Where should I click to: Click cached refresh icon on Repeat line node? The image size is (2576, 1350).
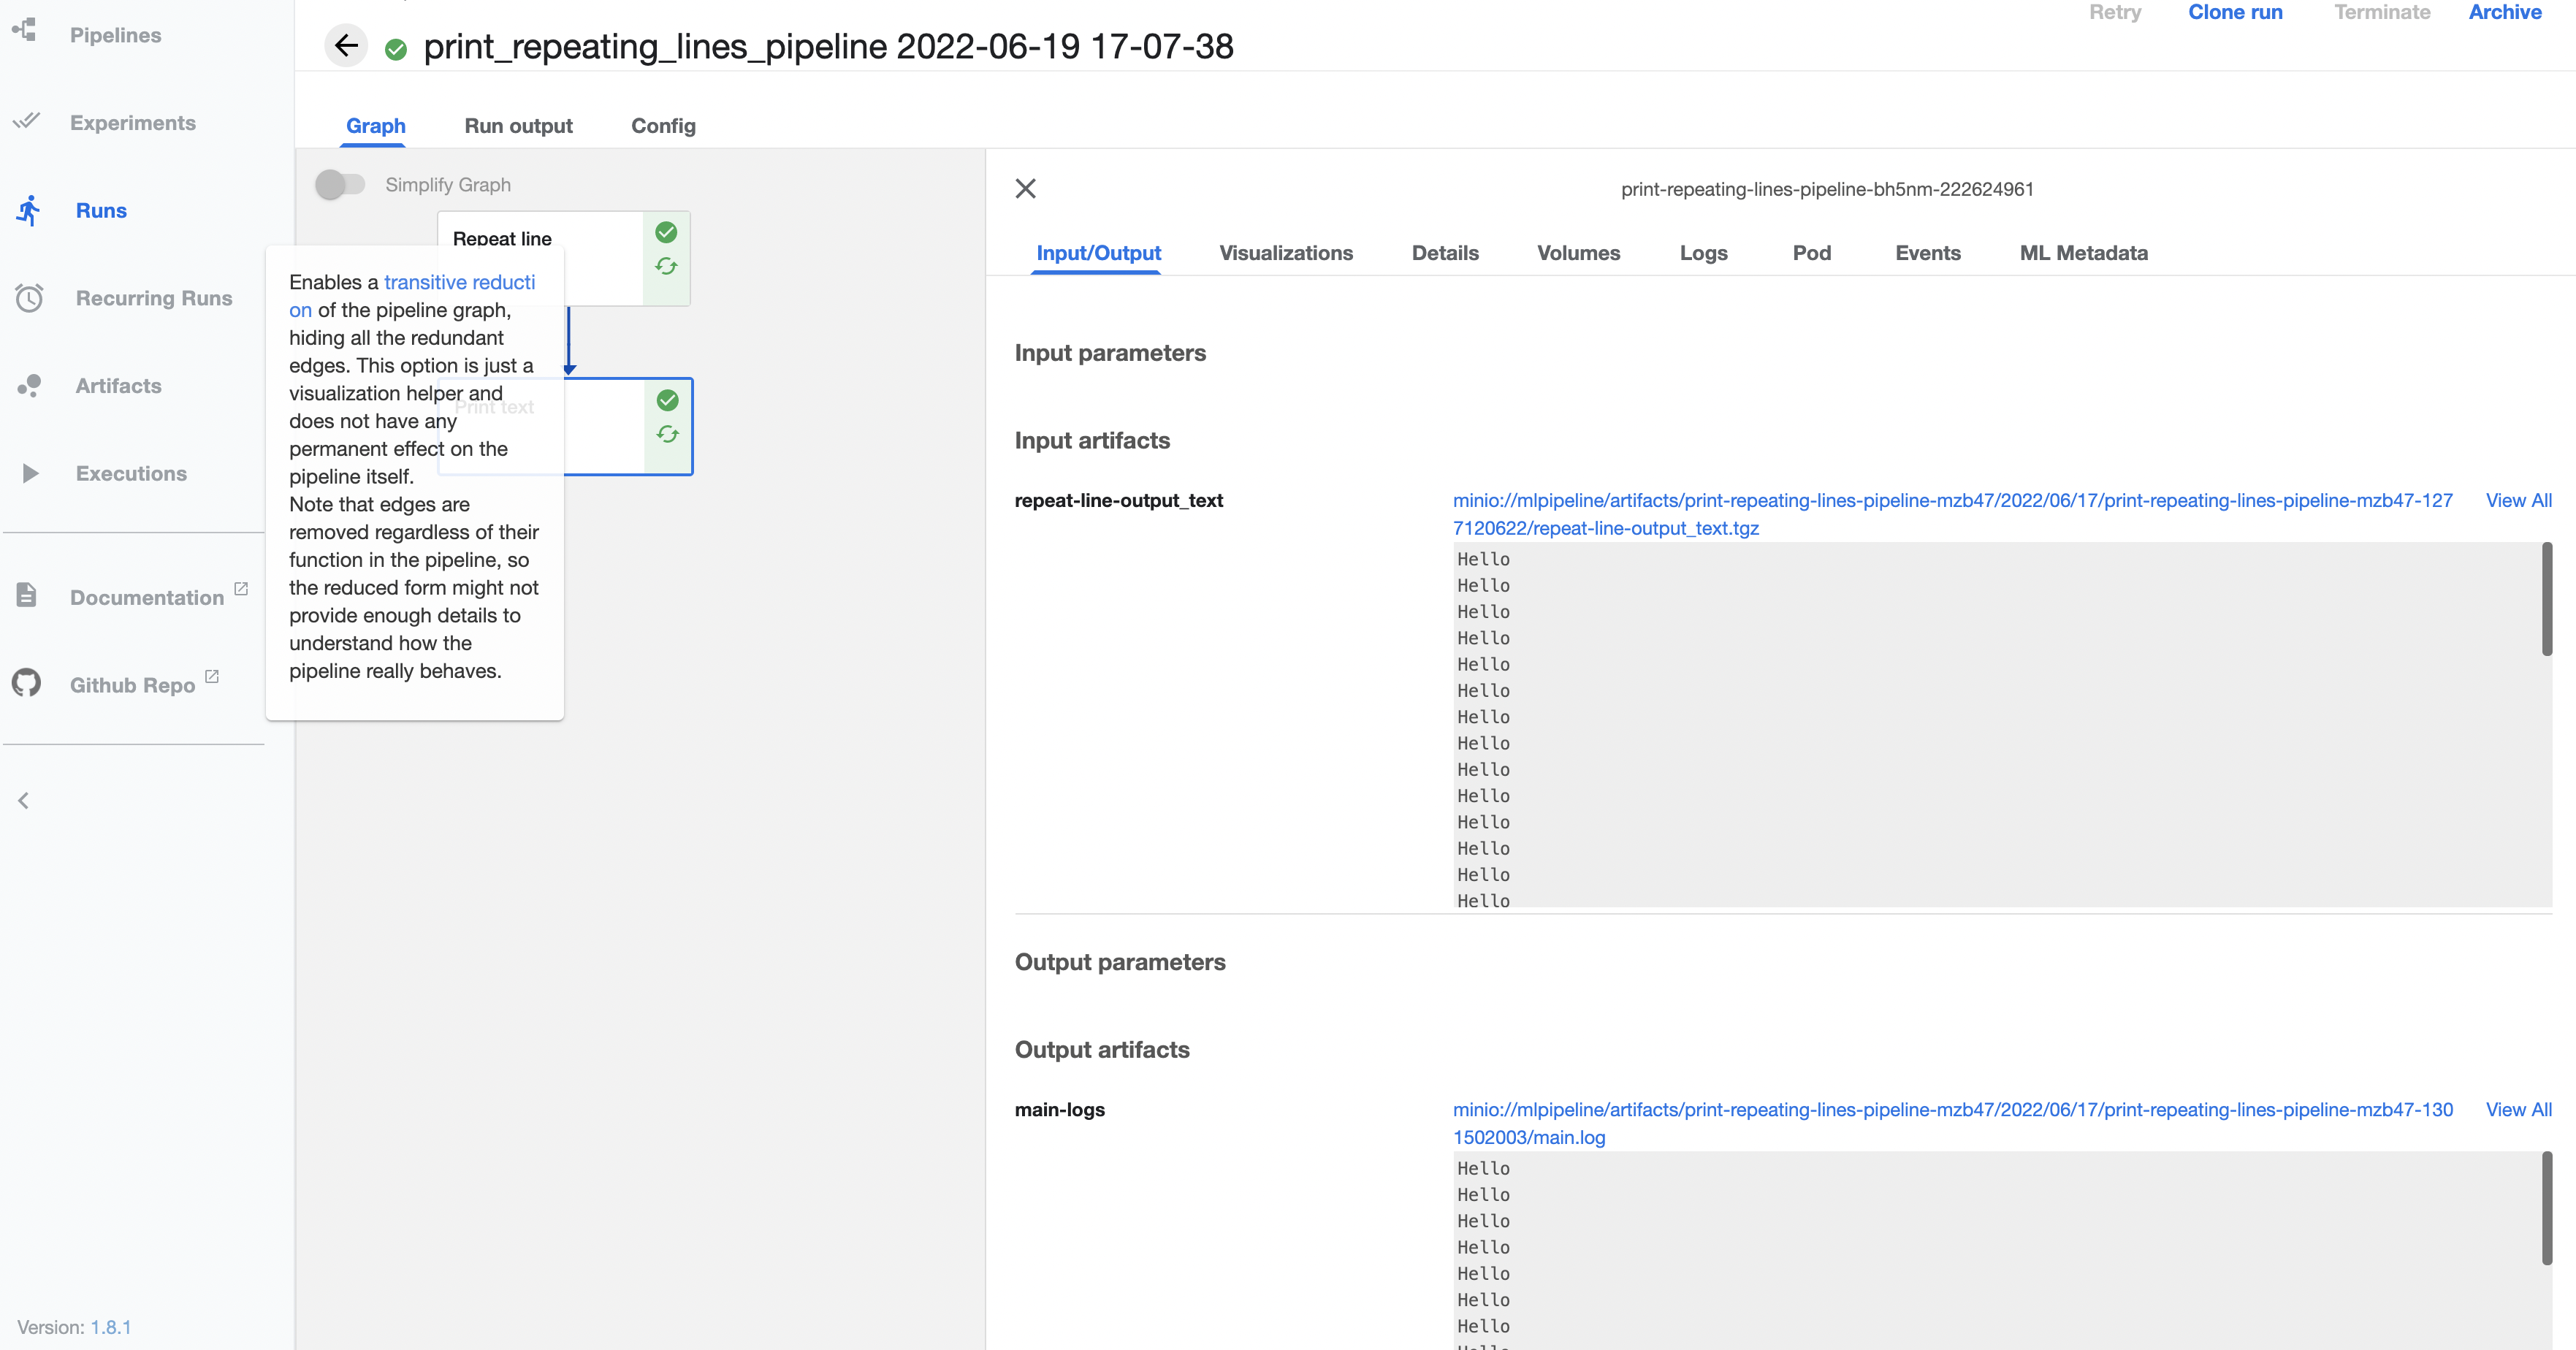pos(666,266)
